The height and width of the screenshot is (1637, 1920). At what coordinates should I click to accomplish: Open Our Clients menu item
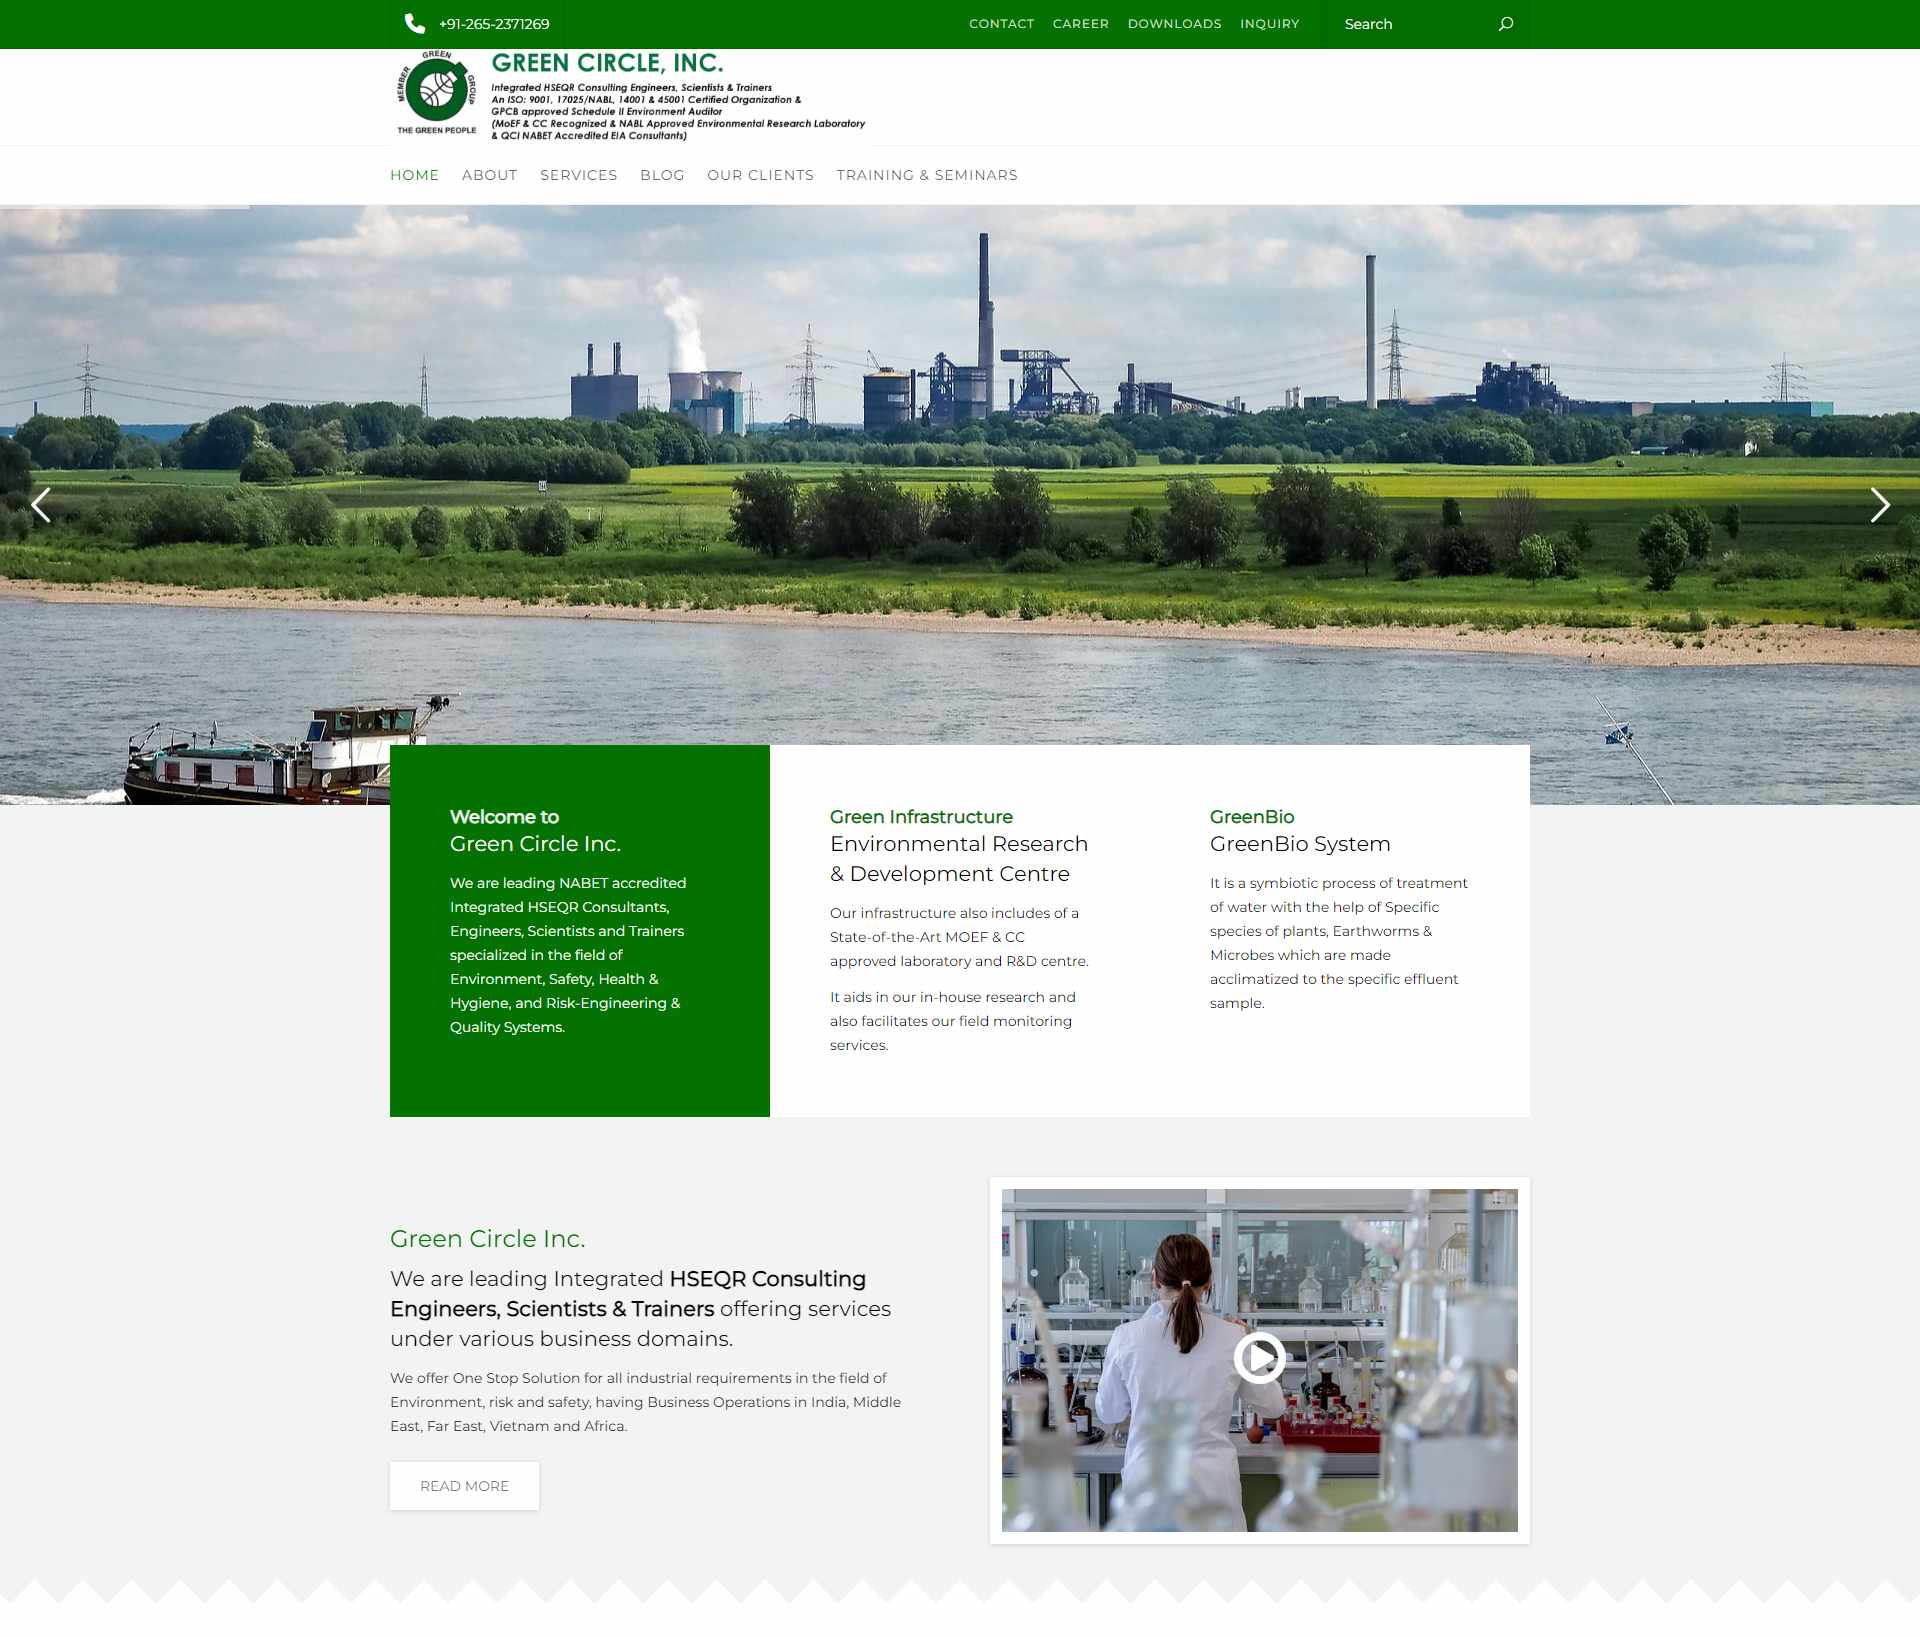click(x=760, y=175)
